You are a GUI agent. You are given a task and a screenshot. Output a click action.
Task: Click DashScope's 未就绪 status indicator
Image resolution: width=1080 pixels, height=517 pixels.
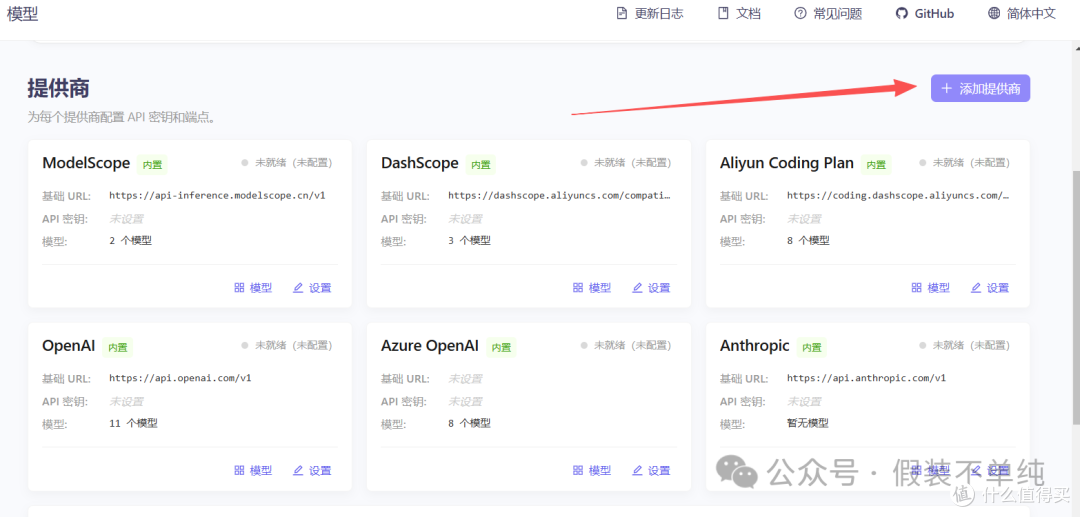tap(626, 163)
